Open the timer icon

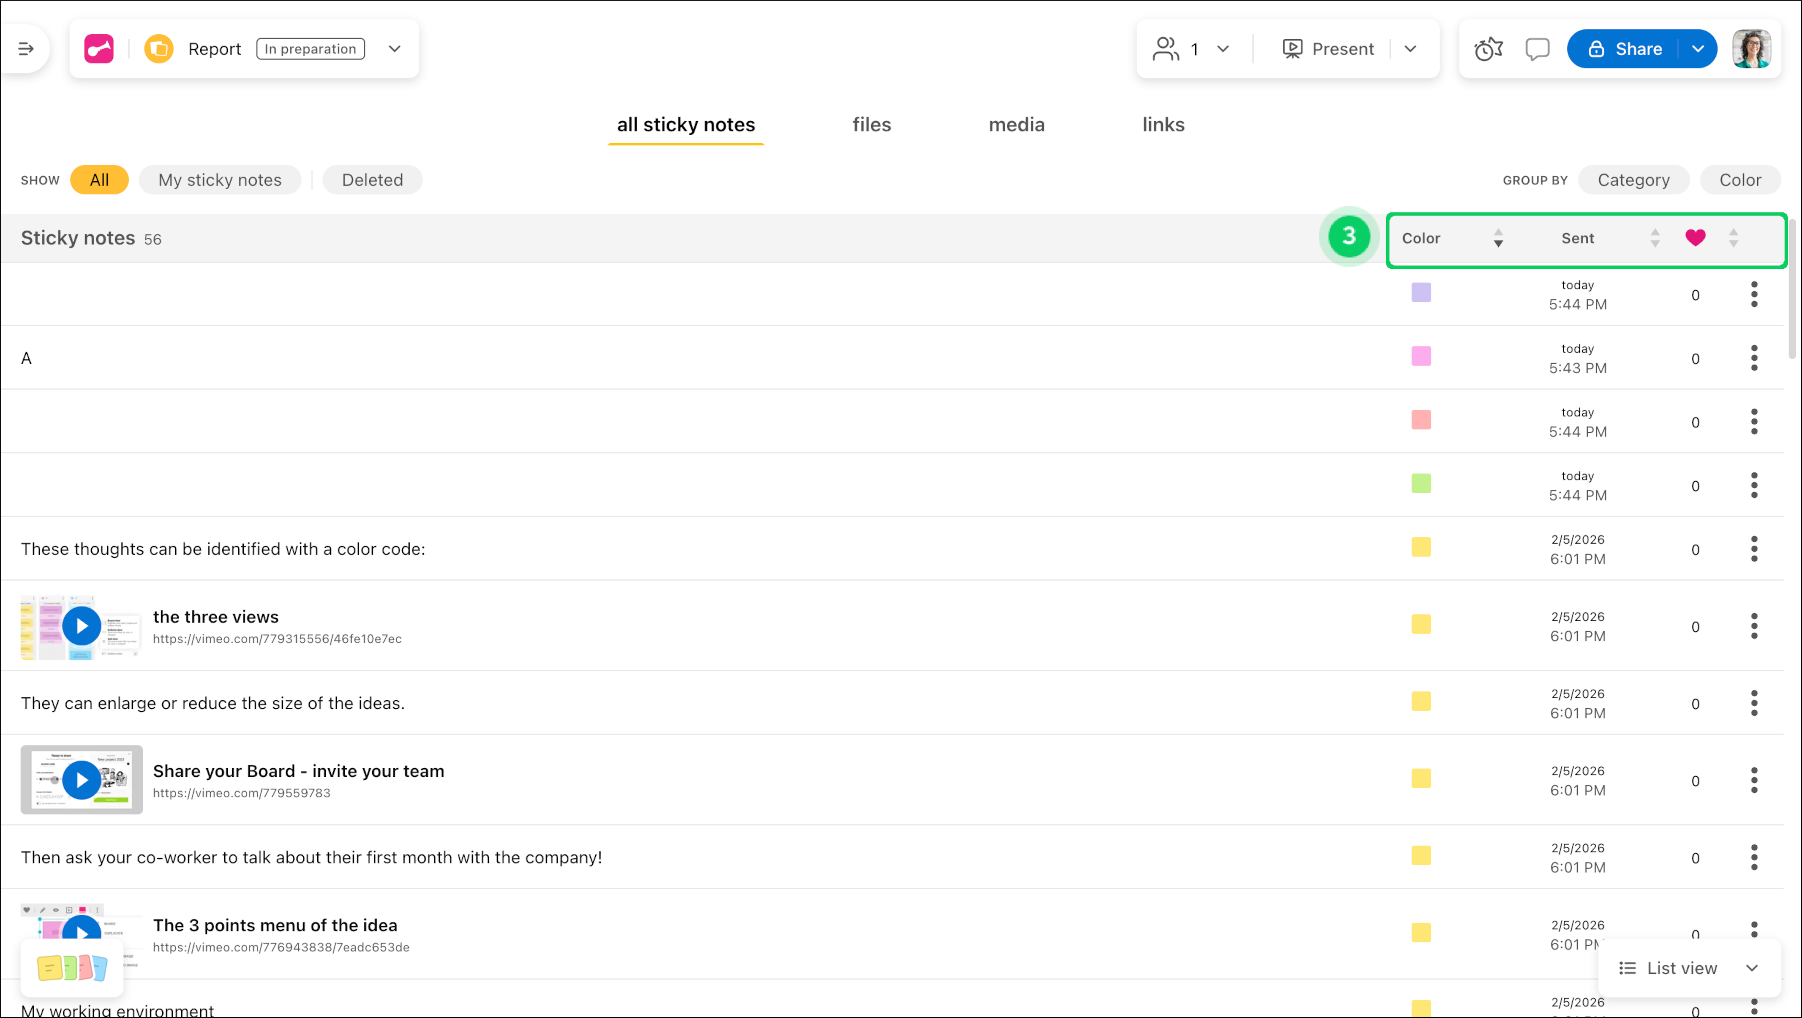[1488, 49]
